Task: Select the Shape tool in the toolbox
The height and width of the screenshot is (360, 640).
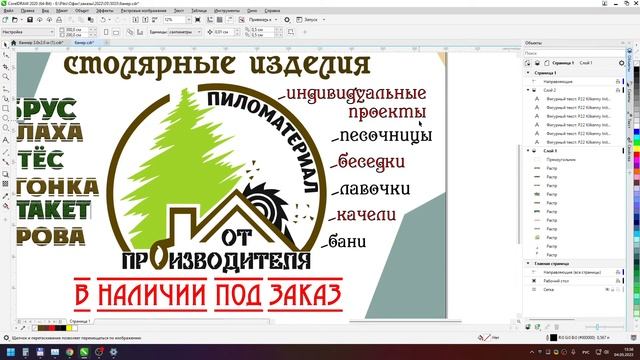Action: tap(6, 55)
